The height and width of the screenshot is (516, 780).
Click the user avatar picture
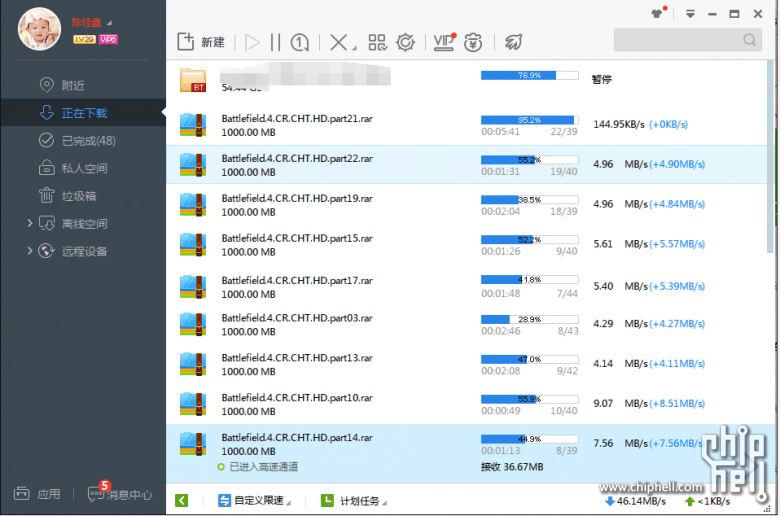pyautogui.click(x=39, y=29)
